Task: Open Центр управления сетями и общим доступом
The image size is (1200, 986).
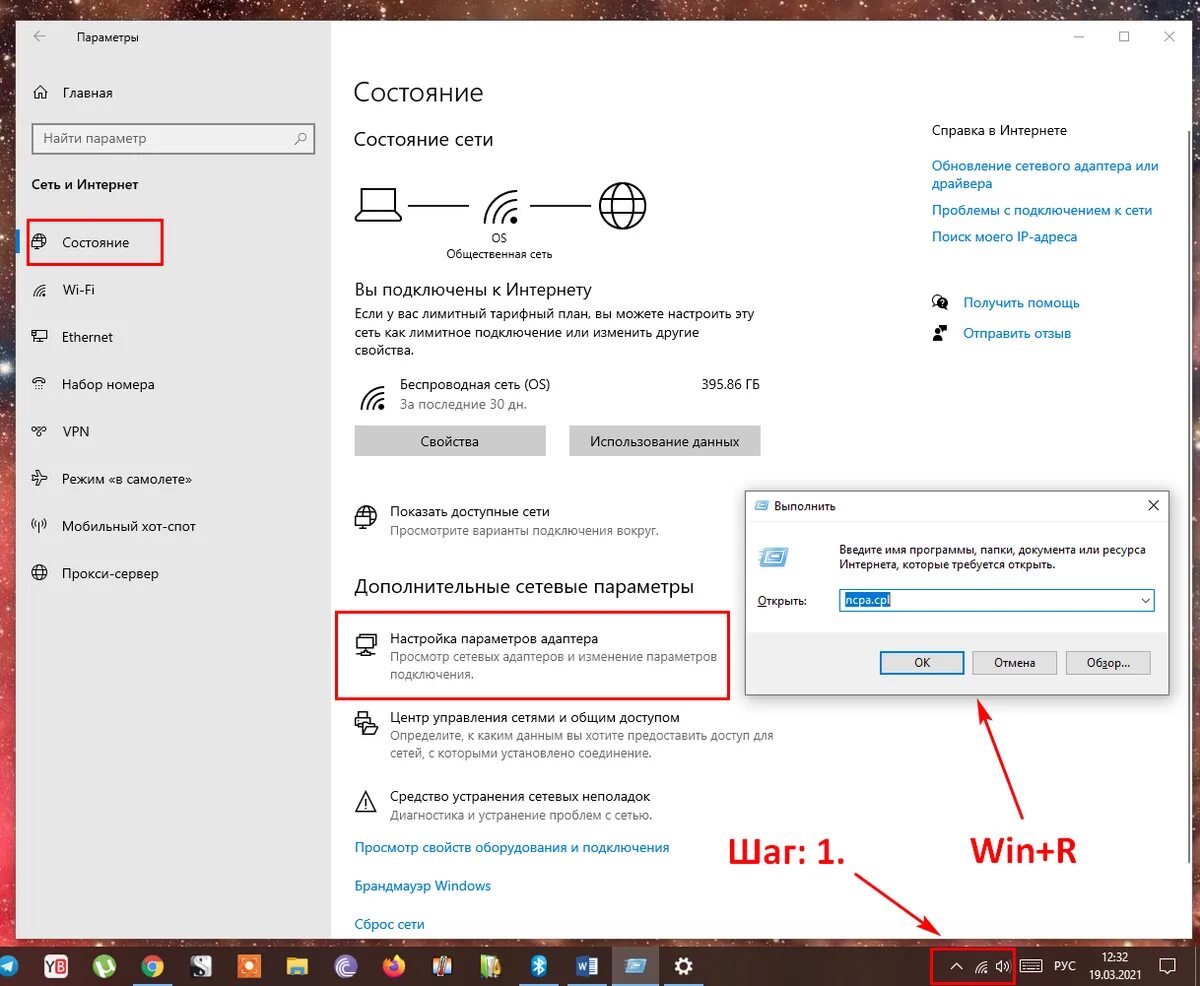Action: point(565,735)
